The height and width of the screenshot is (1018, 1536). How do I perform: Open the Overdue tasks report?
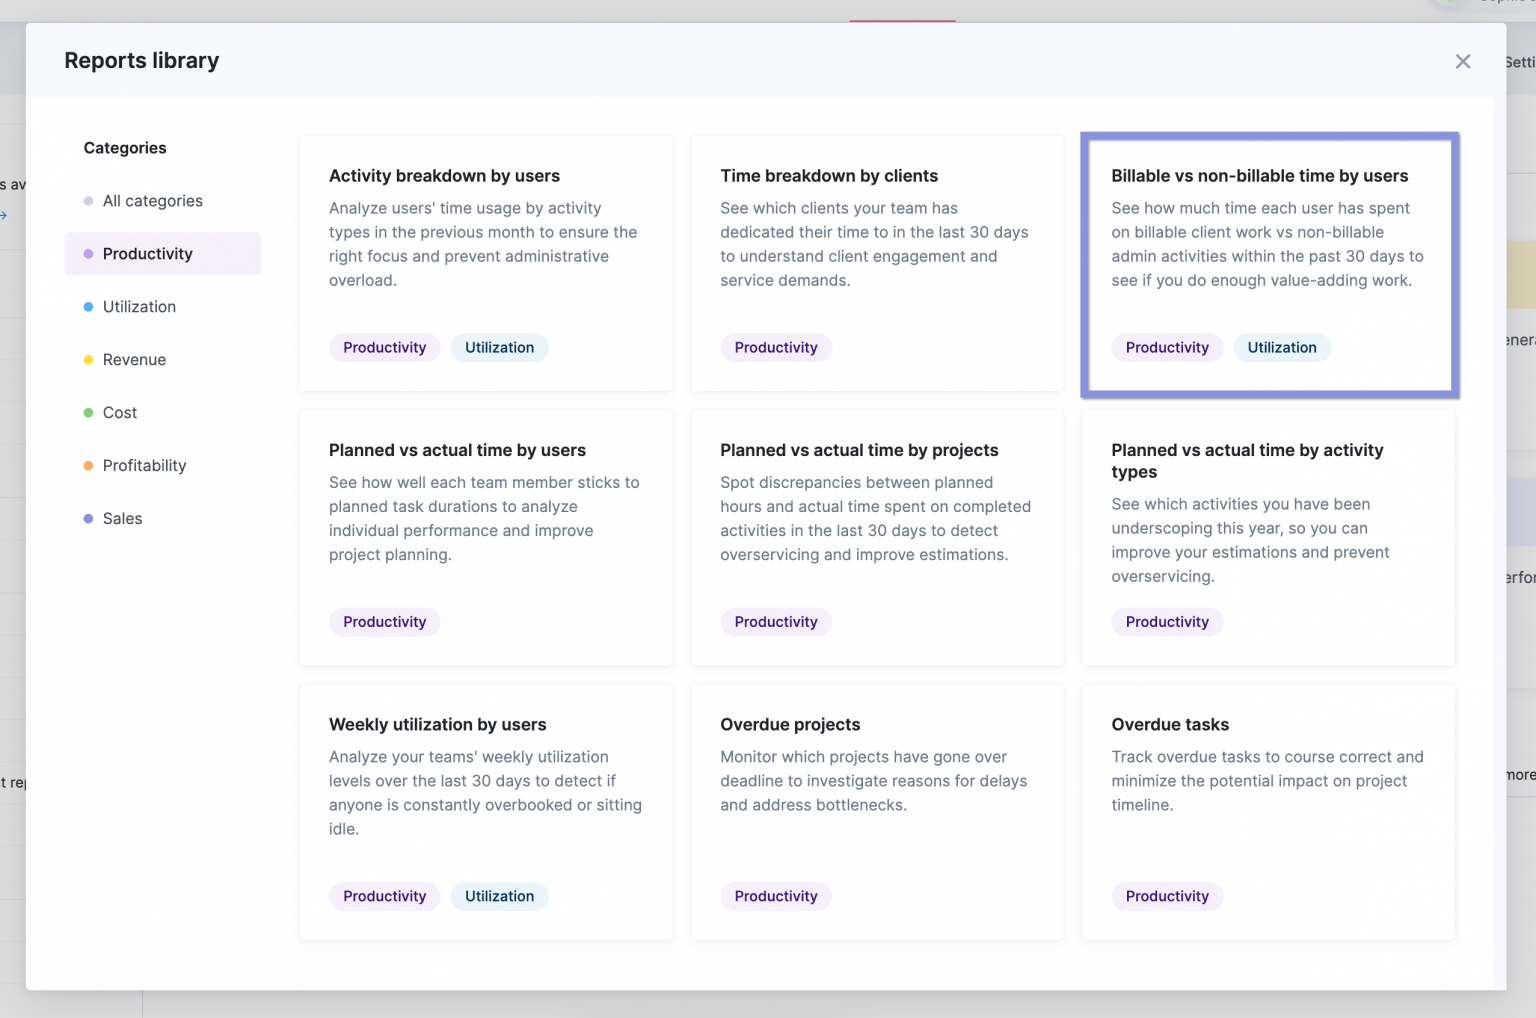click(1169, 724)
